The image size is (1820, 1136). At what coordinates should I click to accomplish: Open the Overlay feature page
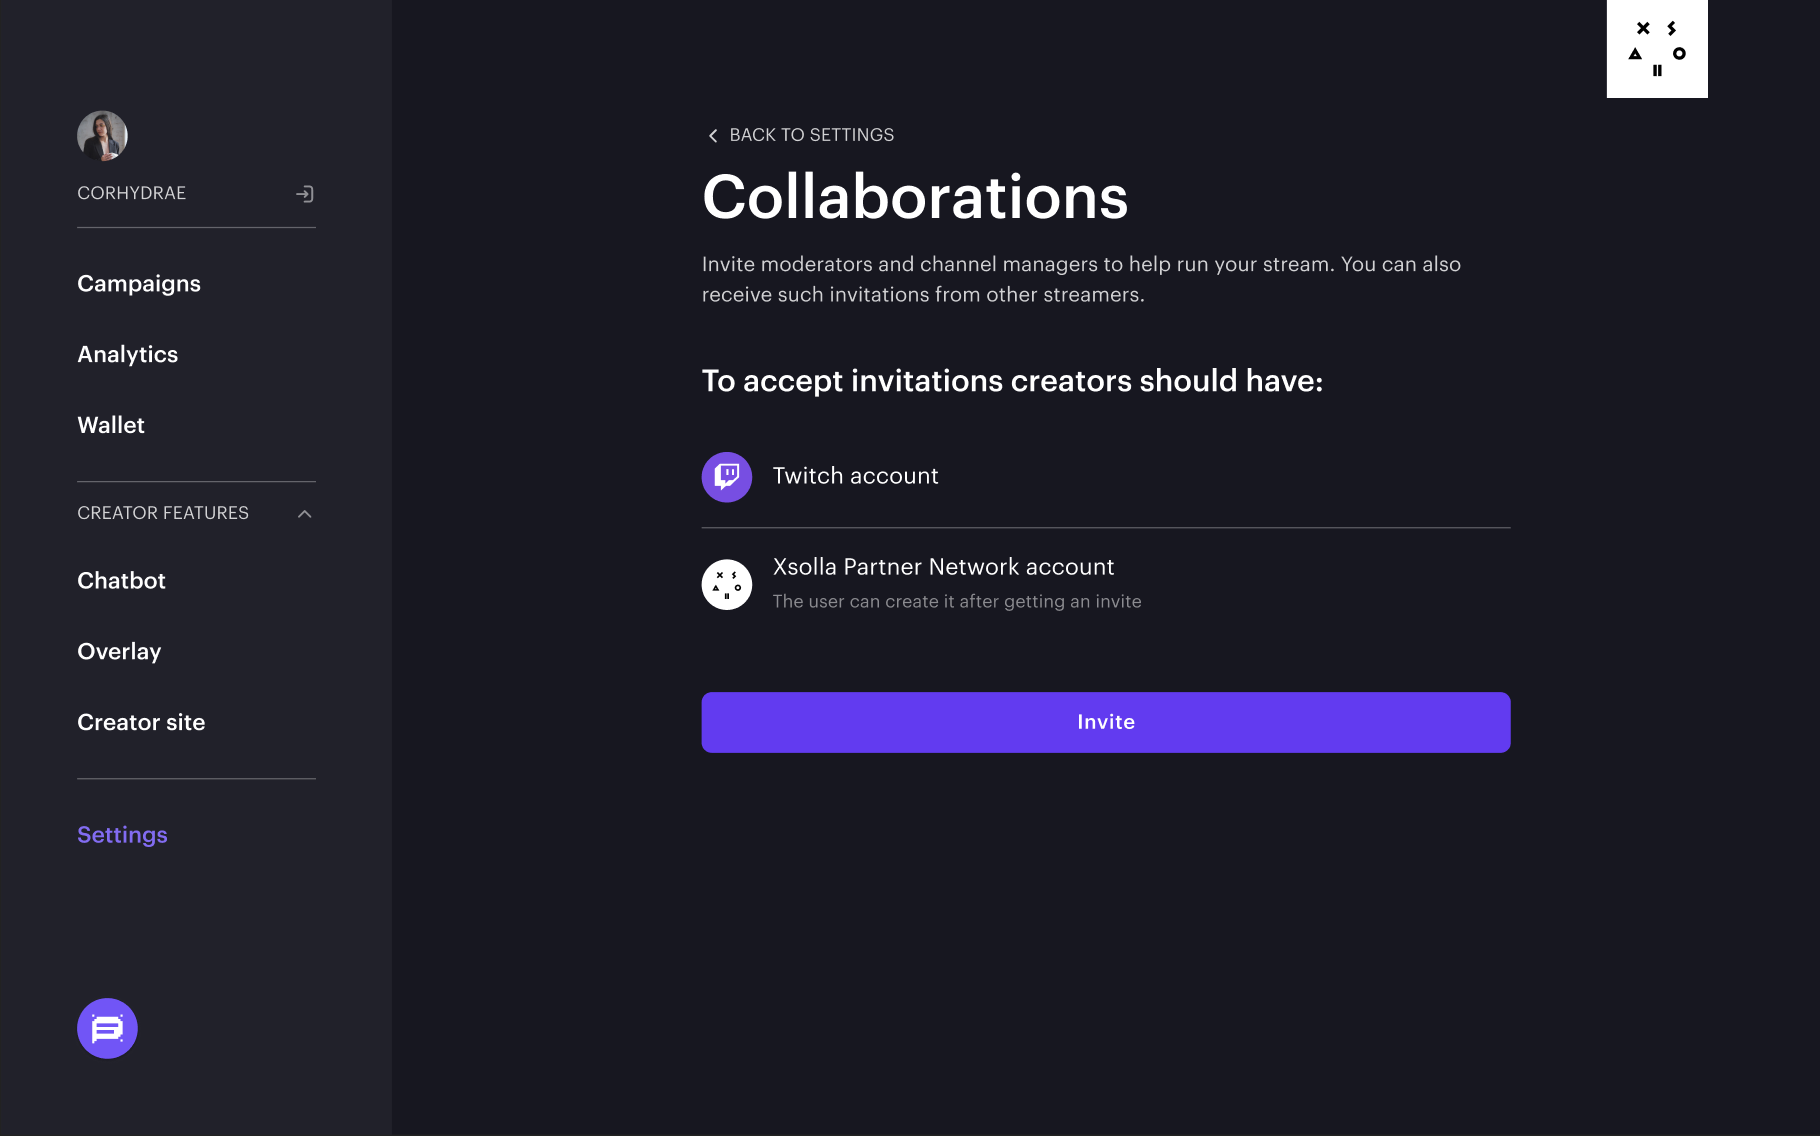pos(119,652)
